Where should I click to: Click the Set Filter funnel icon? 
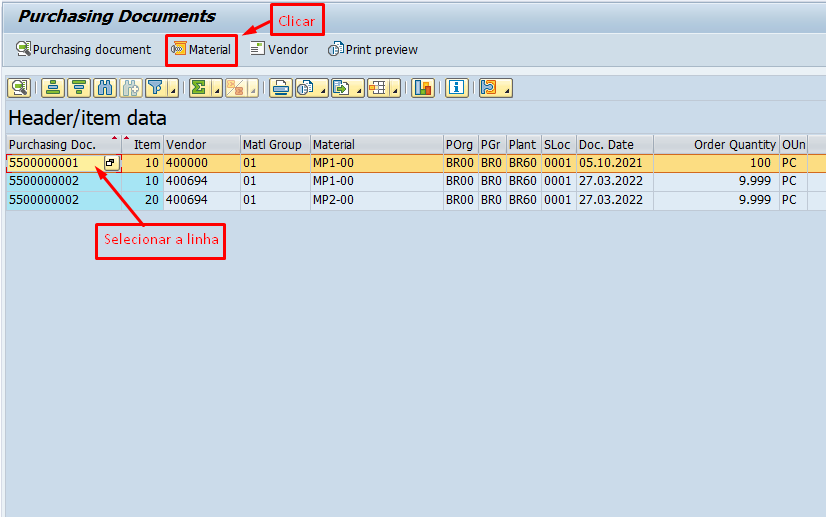(155, 88)
